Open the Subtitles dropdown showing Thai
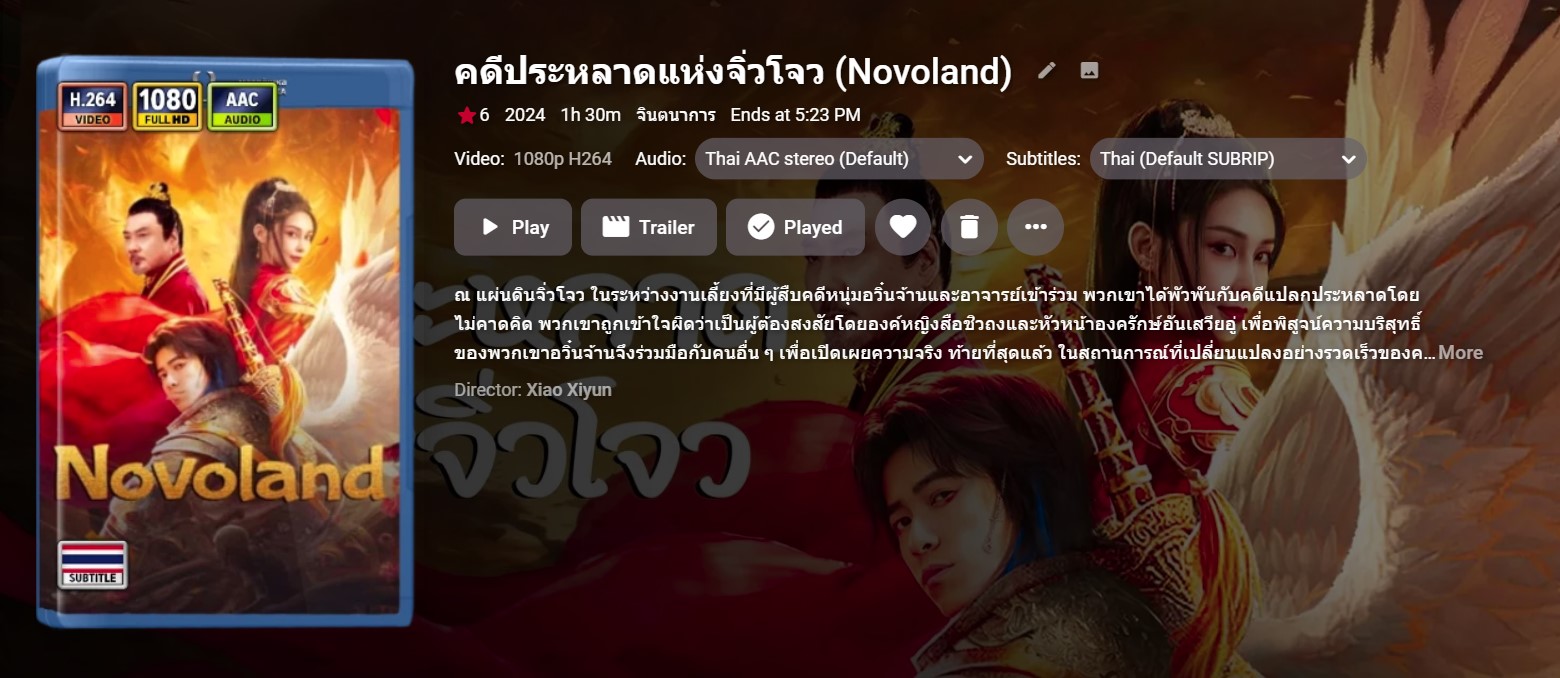This screenshot has height=678, width=1560. [x=1228, y=159]
